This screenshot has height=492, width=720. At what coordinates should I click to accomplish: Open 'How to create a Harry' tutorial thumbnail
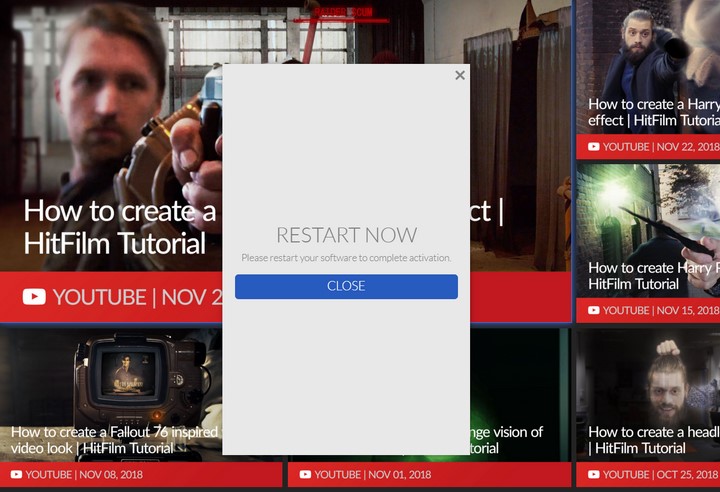[648, 67]
